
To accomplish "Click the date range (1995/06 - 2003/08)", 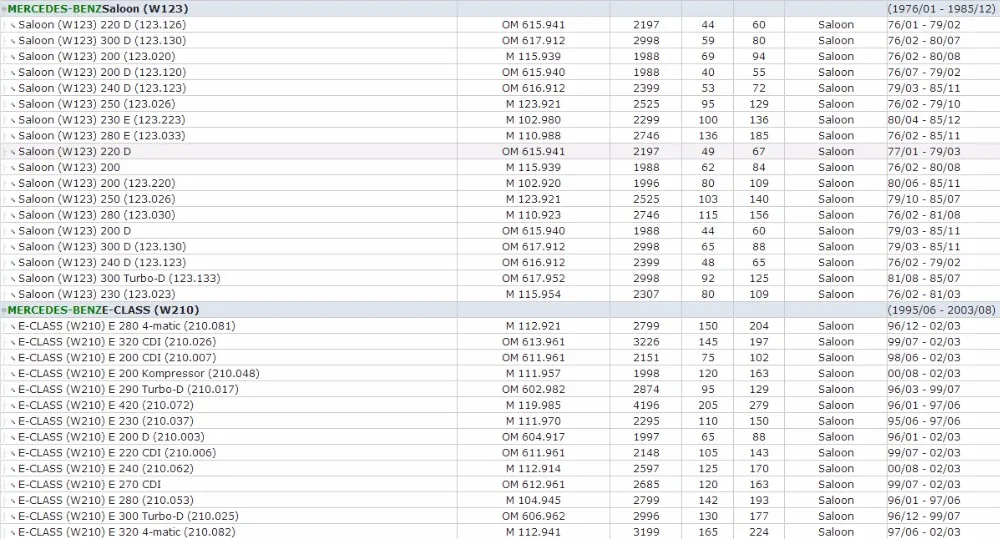I will 941,310.
